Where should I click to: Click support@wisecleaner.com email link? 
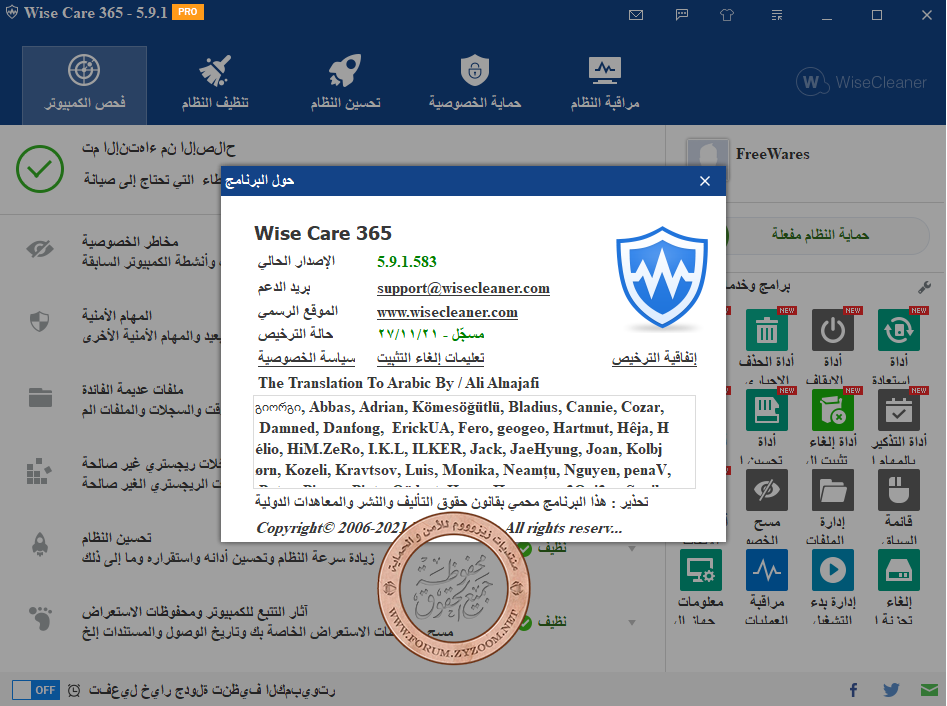coord(463,288)
